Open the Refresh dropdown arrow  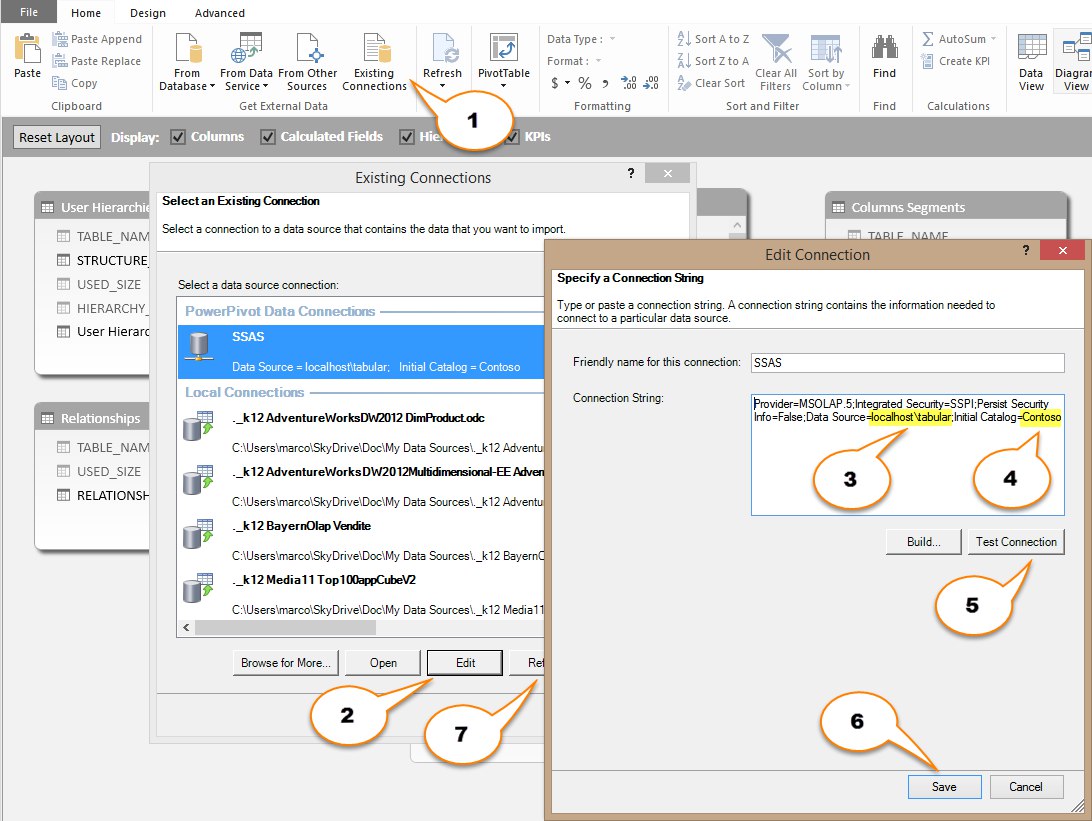click(442, 86)
